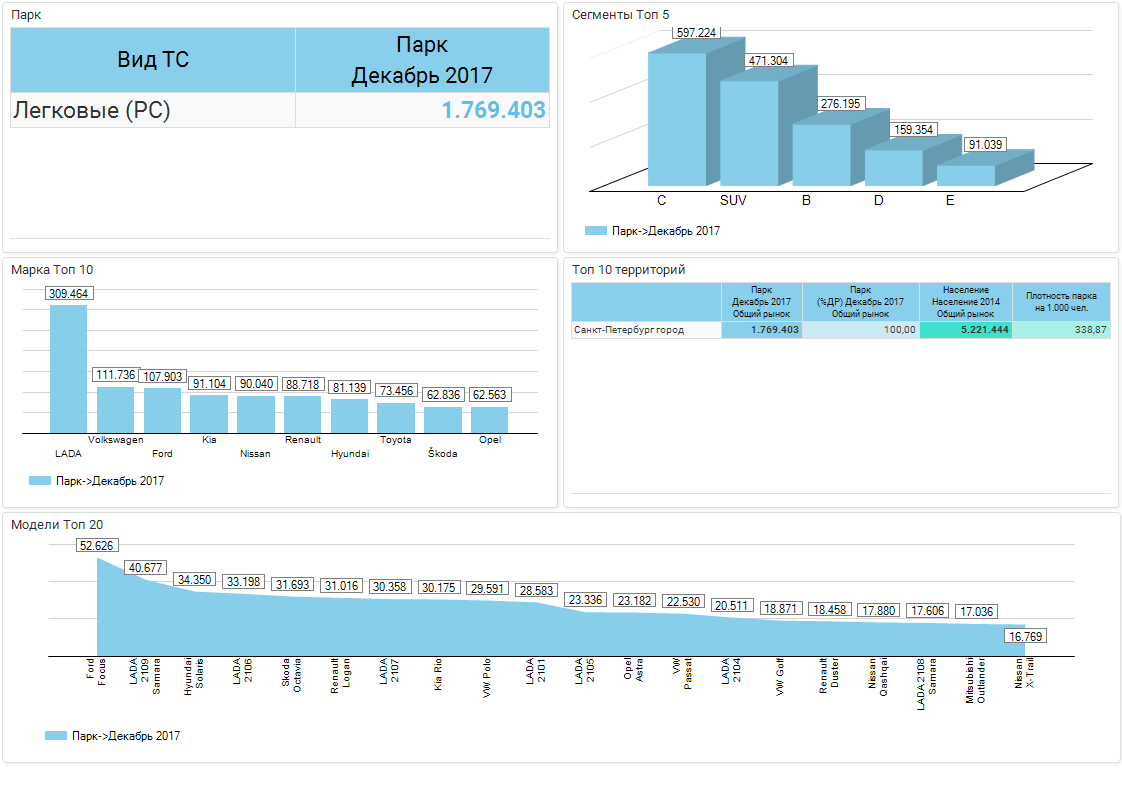1122x793 pixels.
Task: Click legend swatch under Сегменты Топ 5
Action: (x=596, y=231)
